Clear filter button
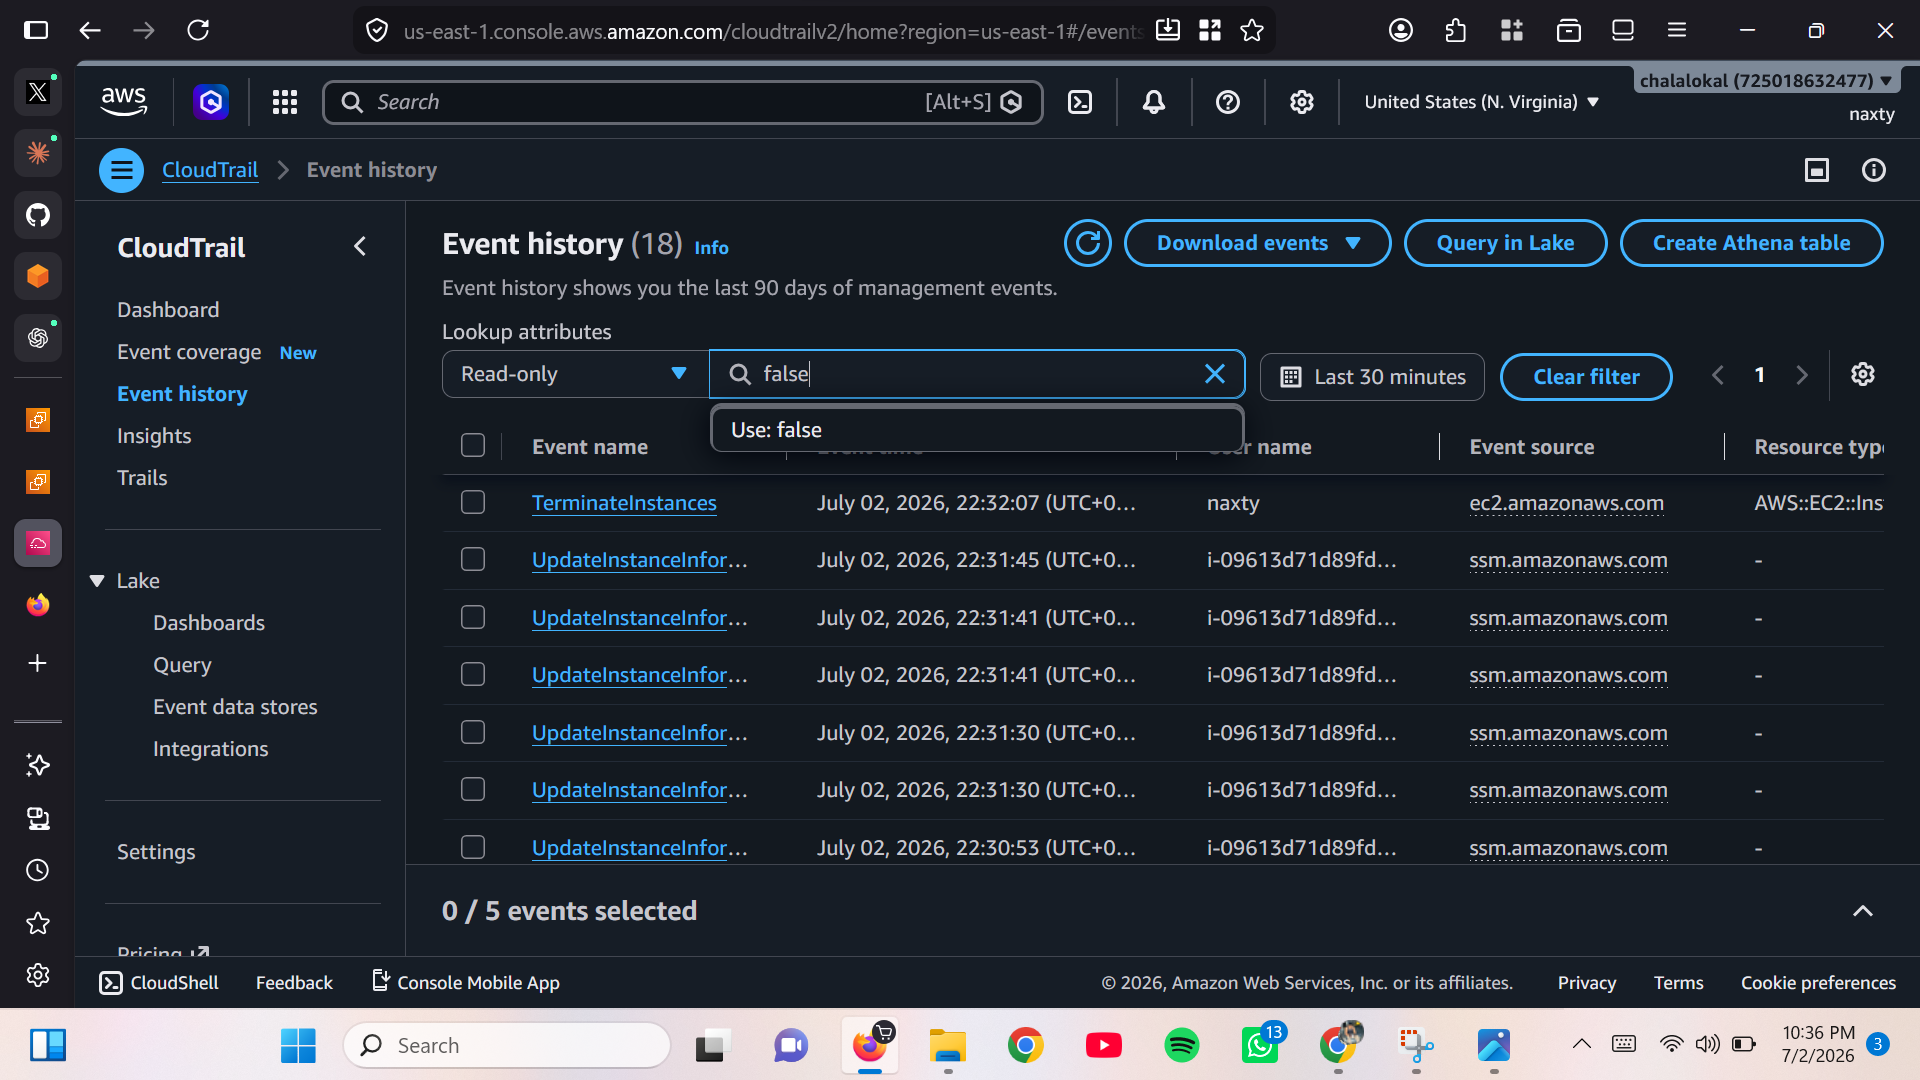The height and width of the screenshot is (1080, 1920). click(x=1586, y=377)
